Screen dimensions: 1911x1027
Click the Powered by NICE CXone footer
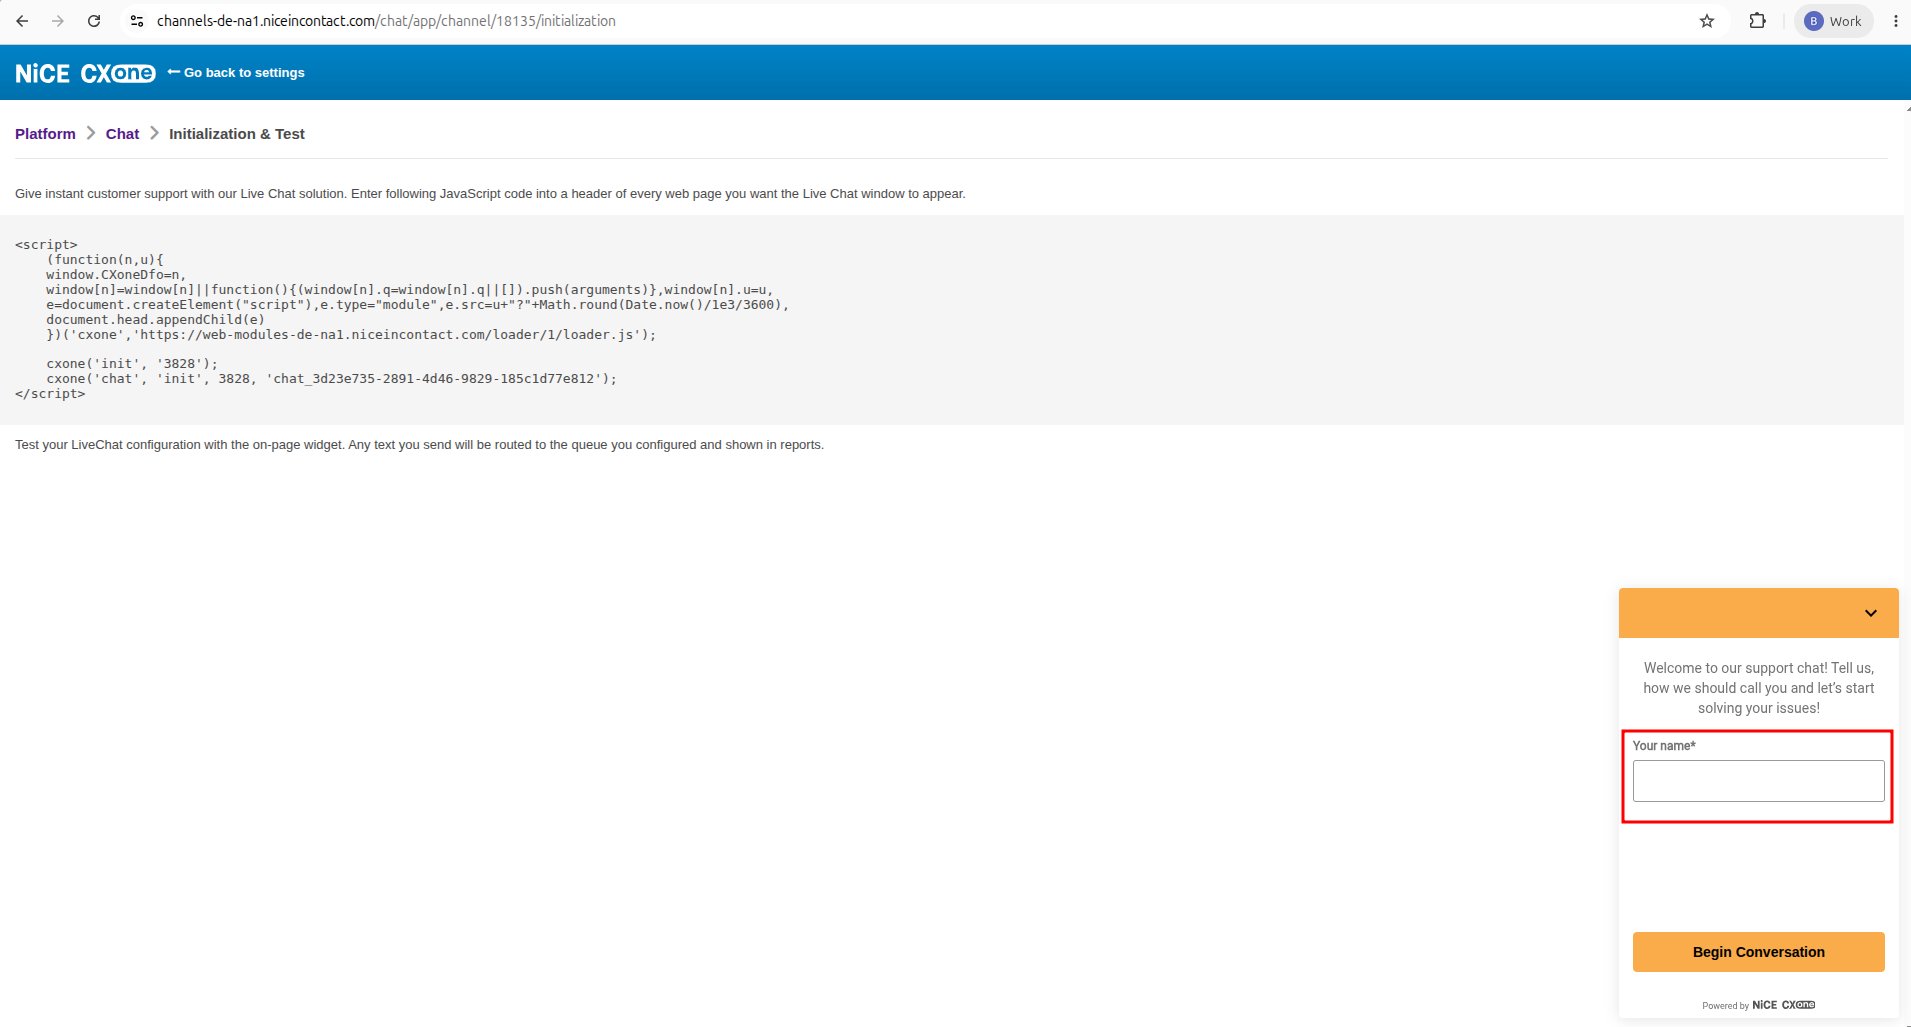pyautogui.click(x=1758, y=1005)
